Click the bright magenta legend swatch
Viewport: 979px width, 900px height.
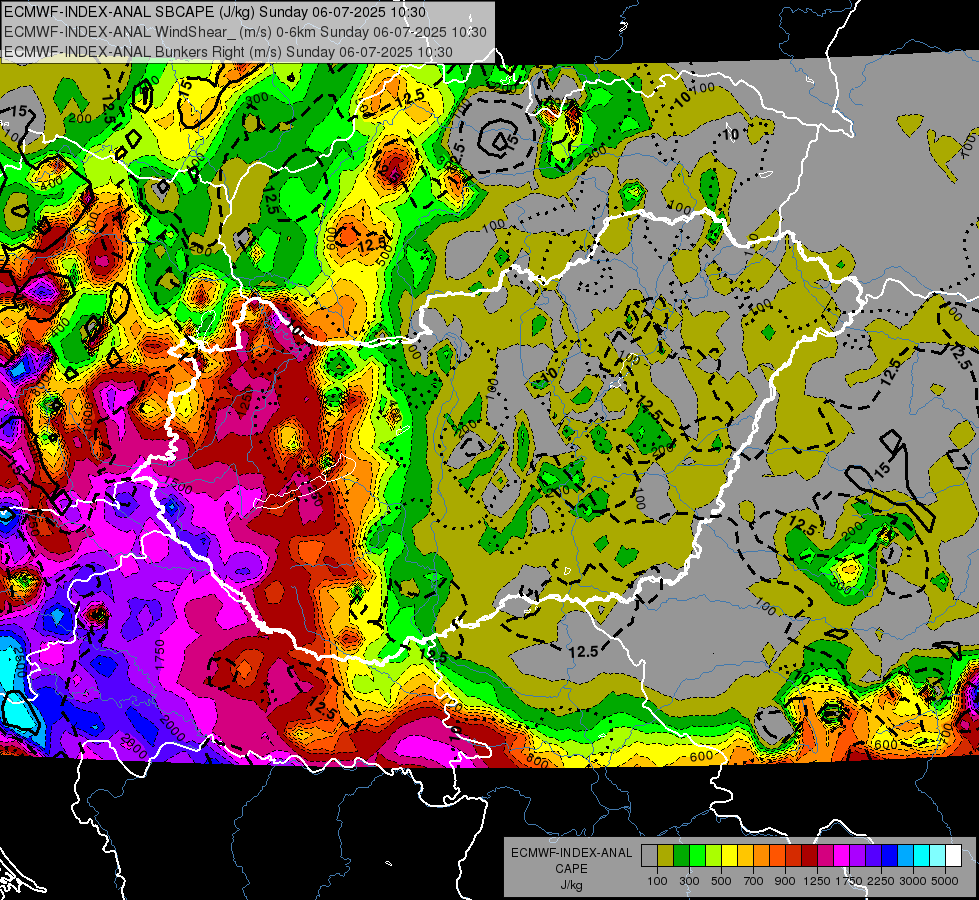(842, 856)
